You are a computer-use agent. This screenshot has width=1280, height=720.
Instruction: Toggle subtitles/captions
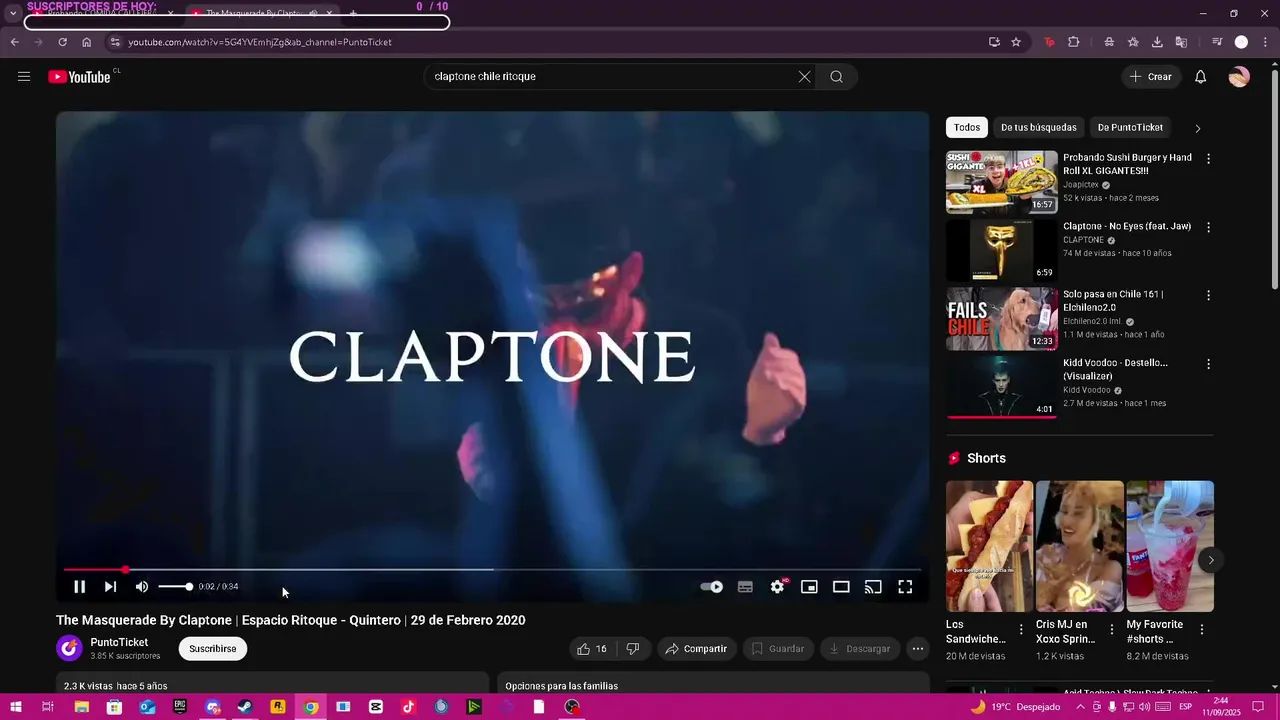(x=745, y=587)
